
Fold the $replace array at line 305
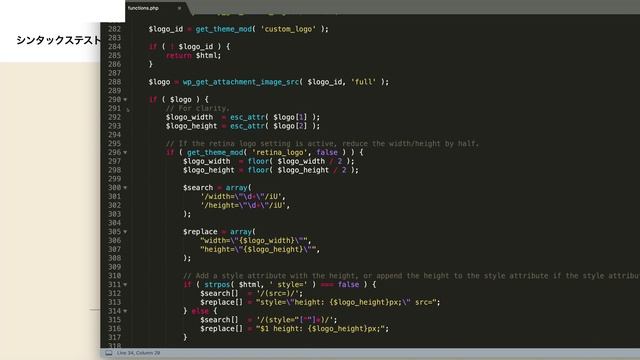coord(125,232)
